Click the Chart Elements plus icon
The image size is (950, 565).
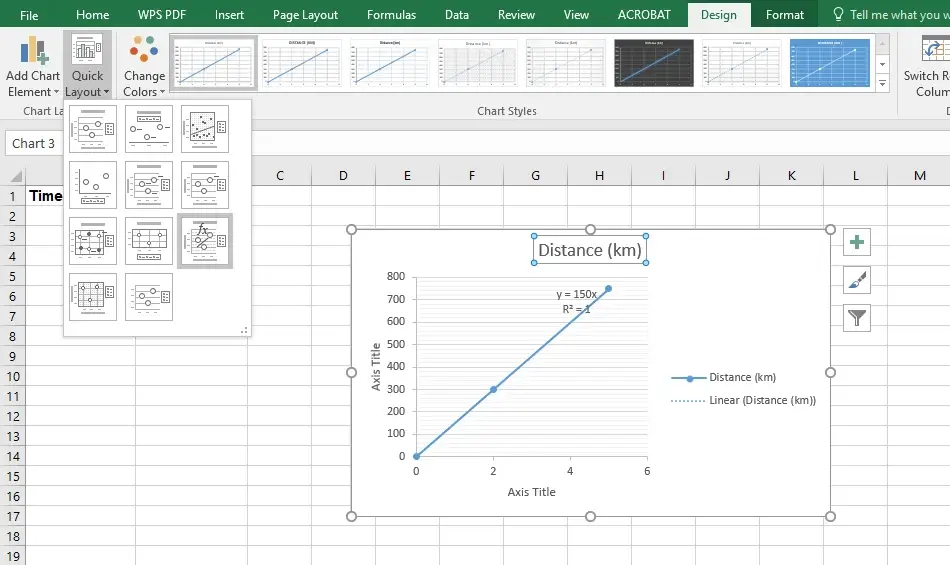coord(857,242)
